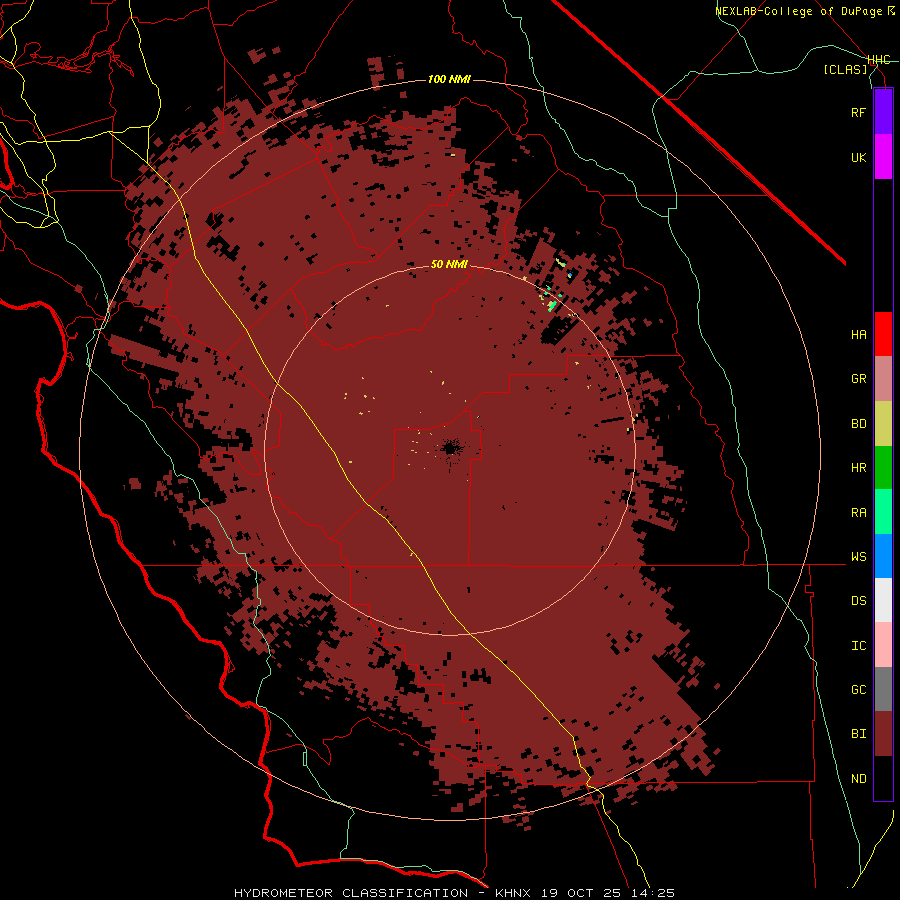The image size is (900, 900).
Task: Click the IC light pink legend swatch
Action: (883, 645)
